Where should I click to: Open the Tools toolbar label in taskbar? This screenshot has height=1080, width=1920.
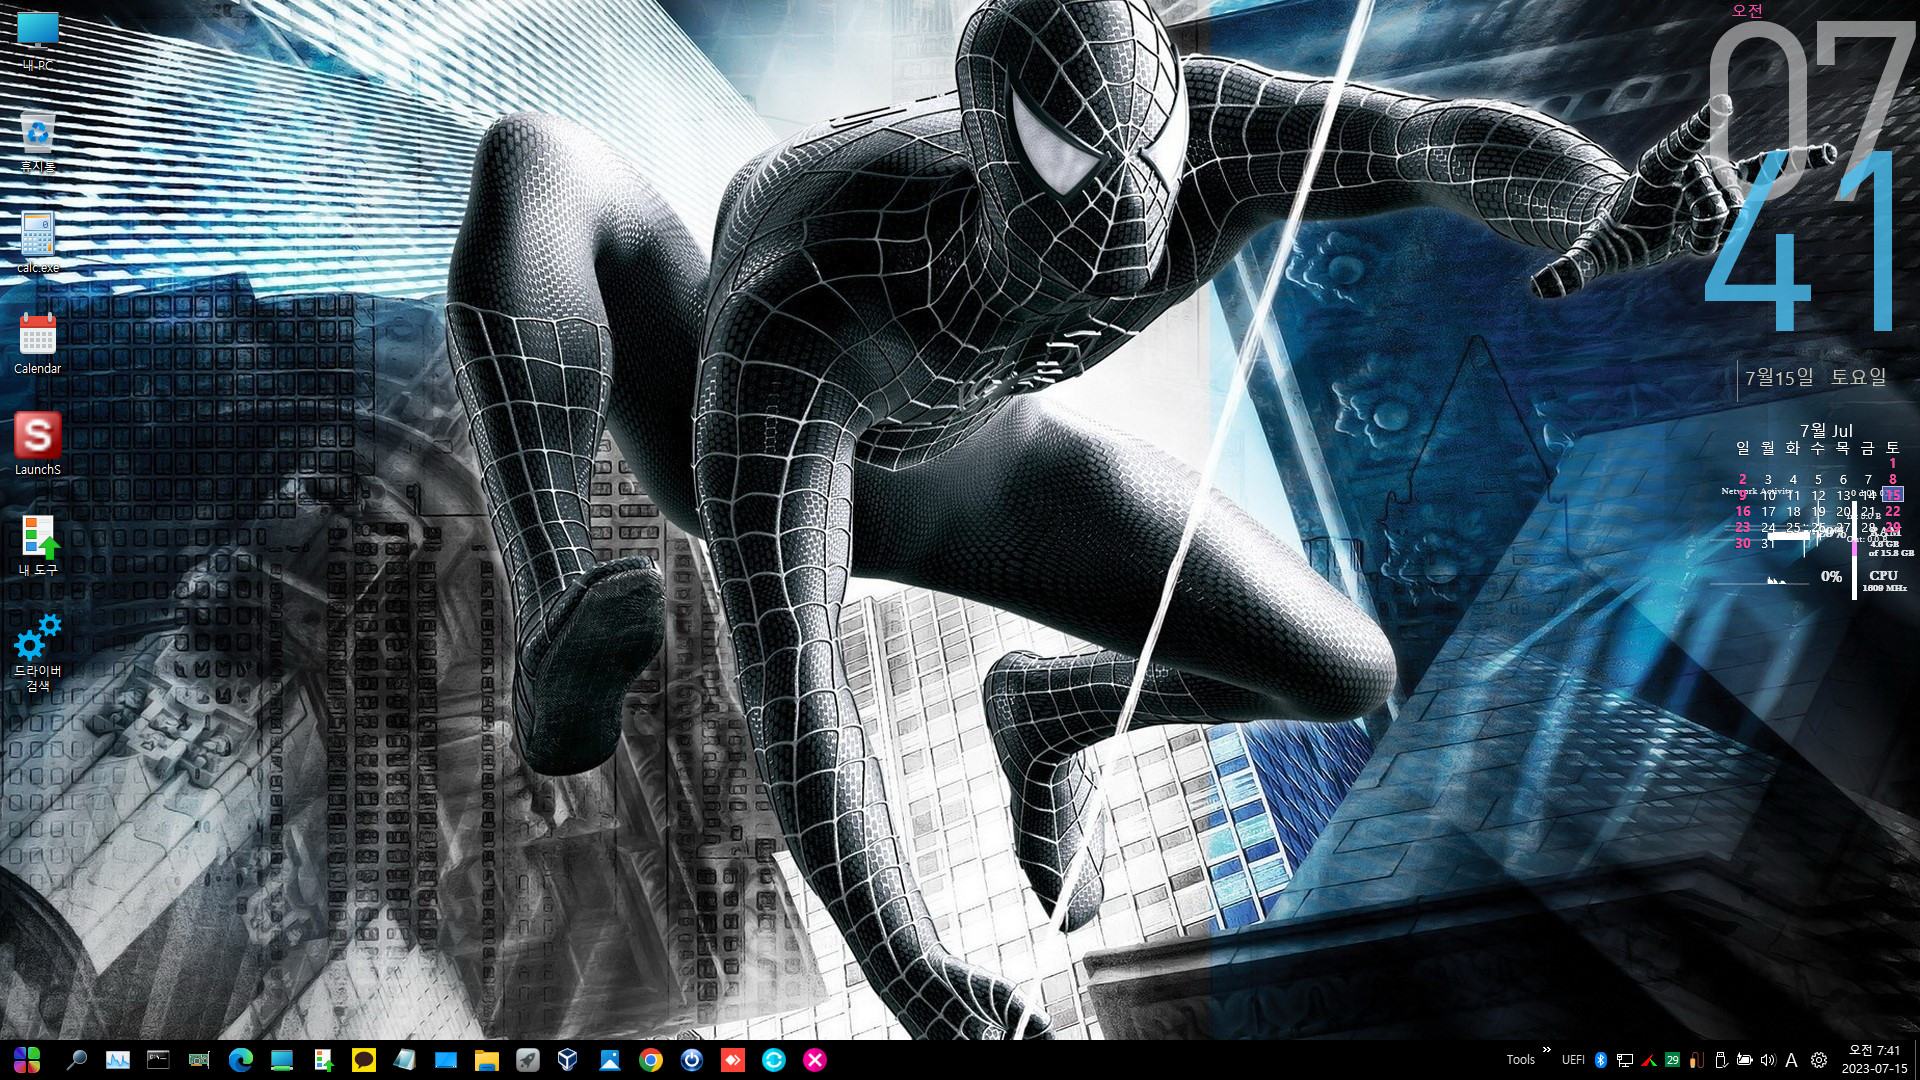[1520, 1060]
